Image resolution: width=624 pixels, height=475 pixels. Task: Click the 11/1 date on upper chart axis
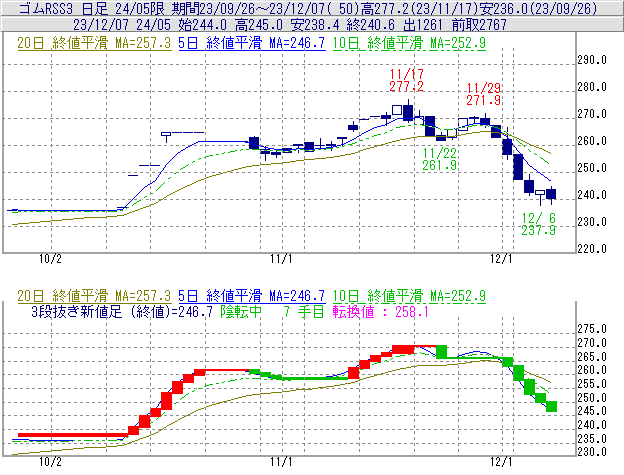(x=282, y=257)
